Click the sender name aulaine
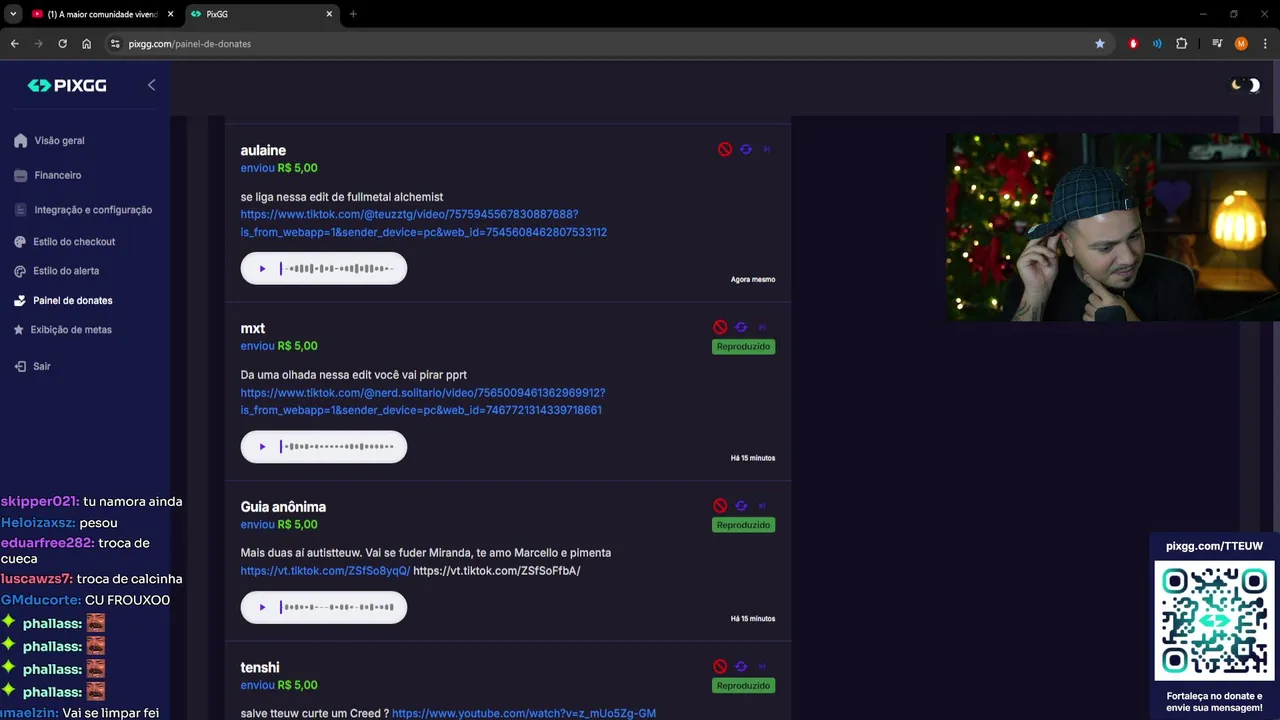Image resolution: width=1280 pixels, height=720 pixels. (263, 150)
